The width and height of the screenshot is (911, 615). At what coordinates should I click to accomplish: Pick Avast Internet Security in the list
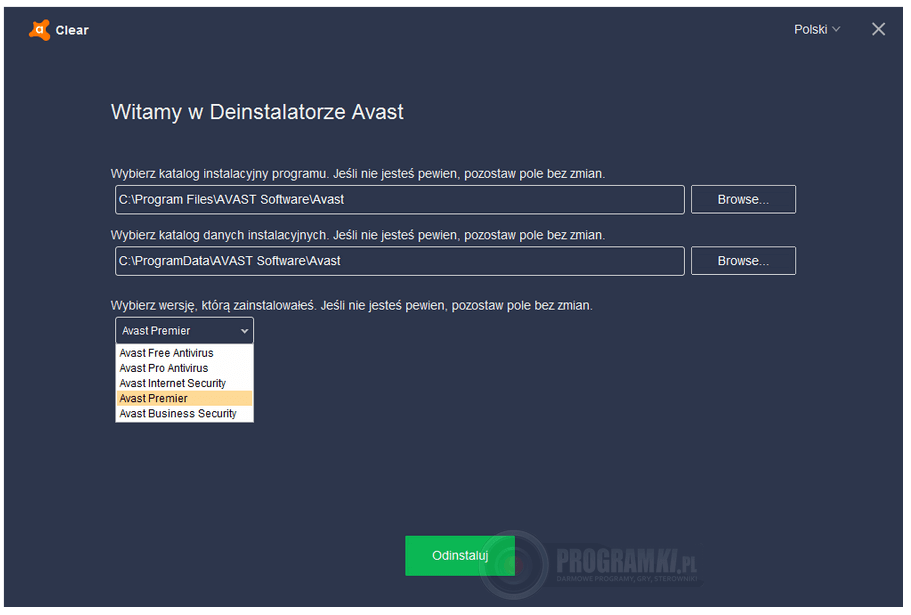click(x=184, y=383)
